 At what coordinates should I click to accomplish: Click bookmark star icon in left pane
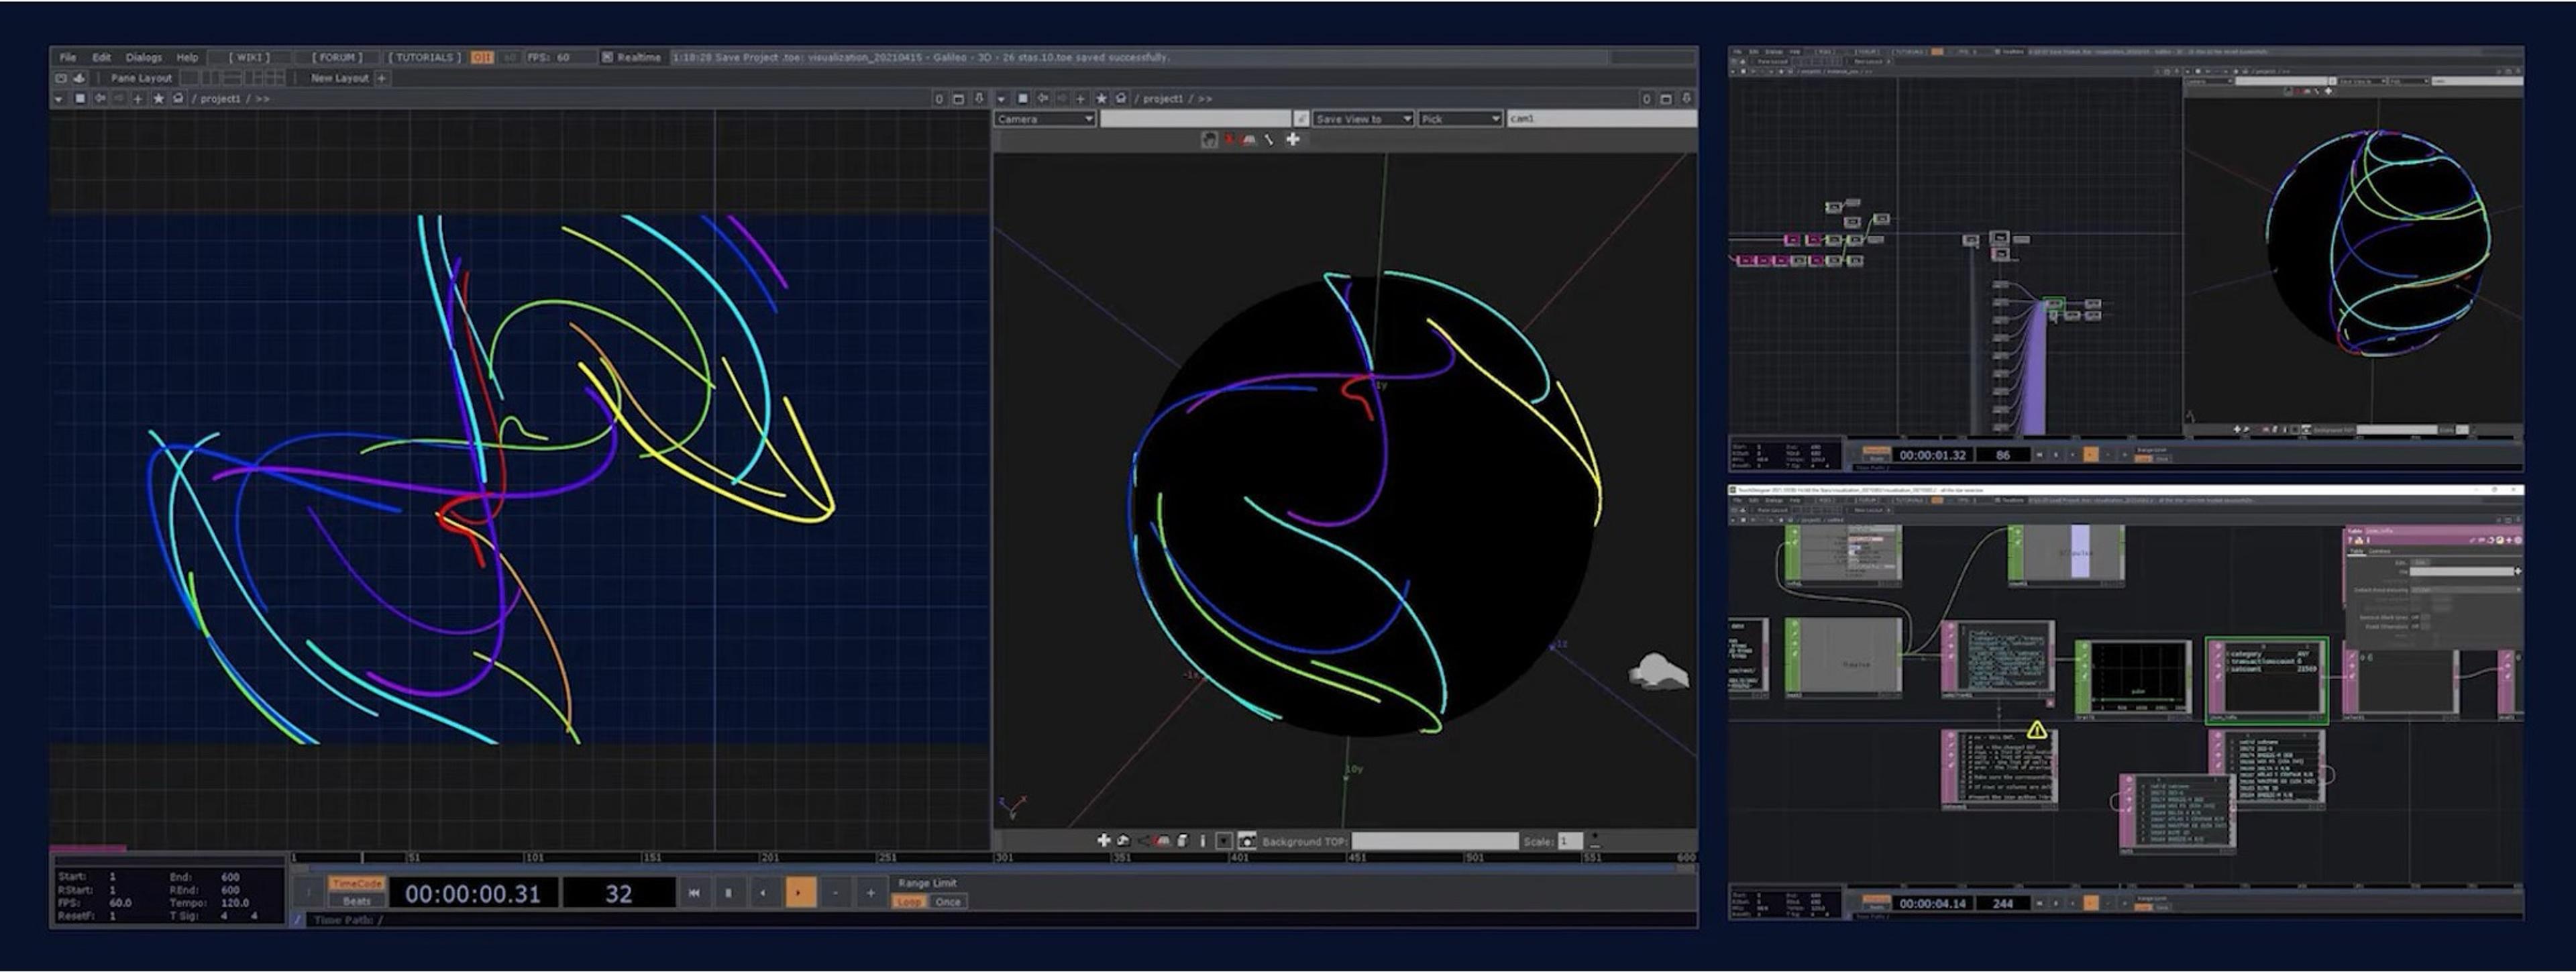(158, 98)
